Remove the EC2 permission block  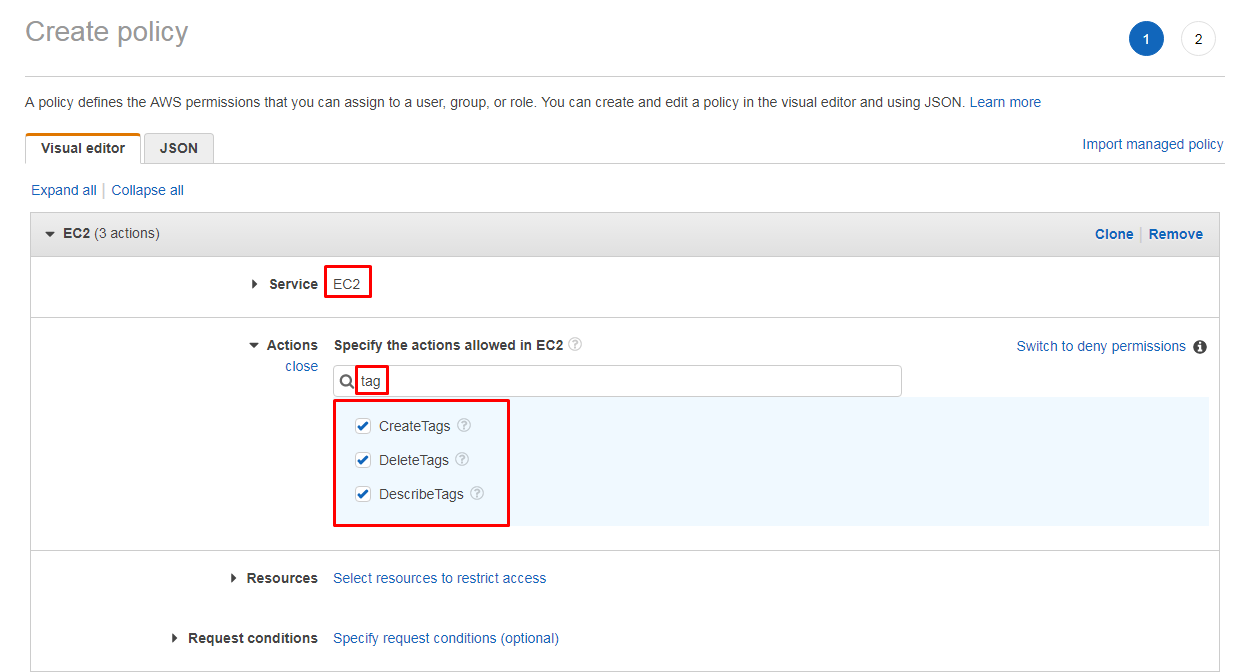[x=1176, y=234]
